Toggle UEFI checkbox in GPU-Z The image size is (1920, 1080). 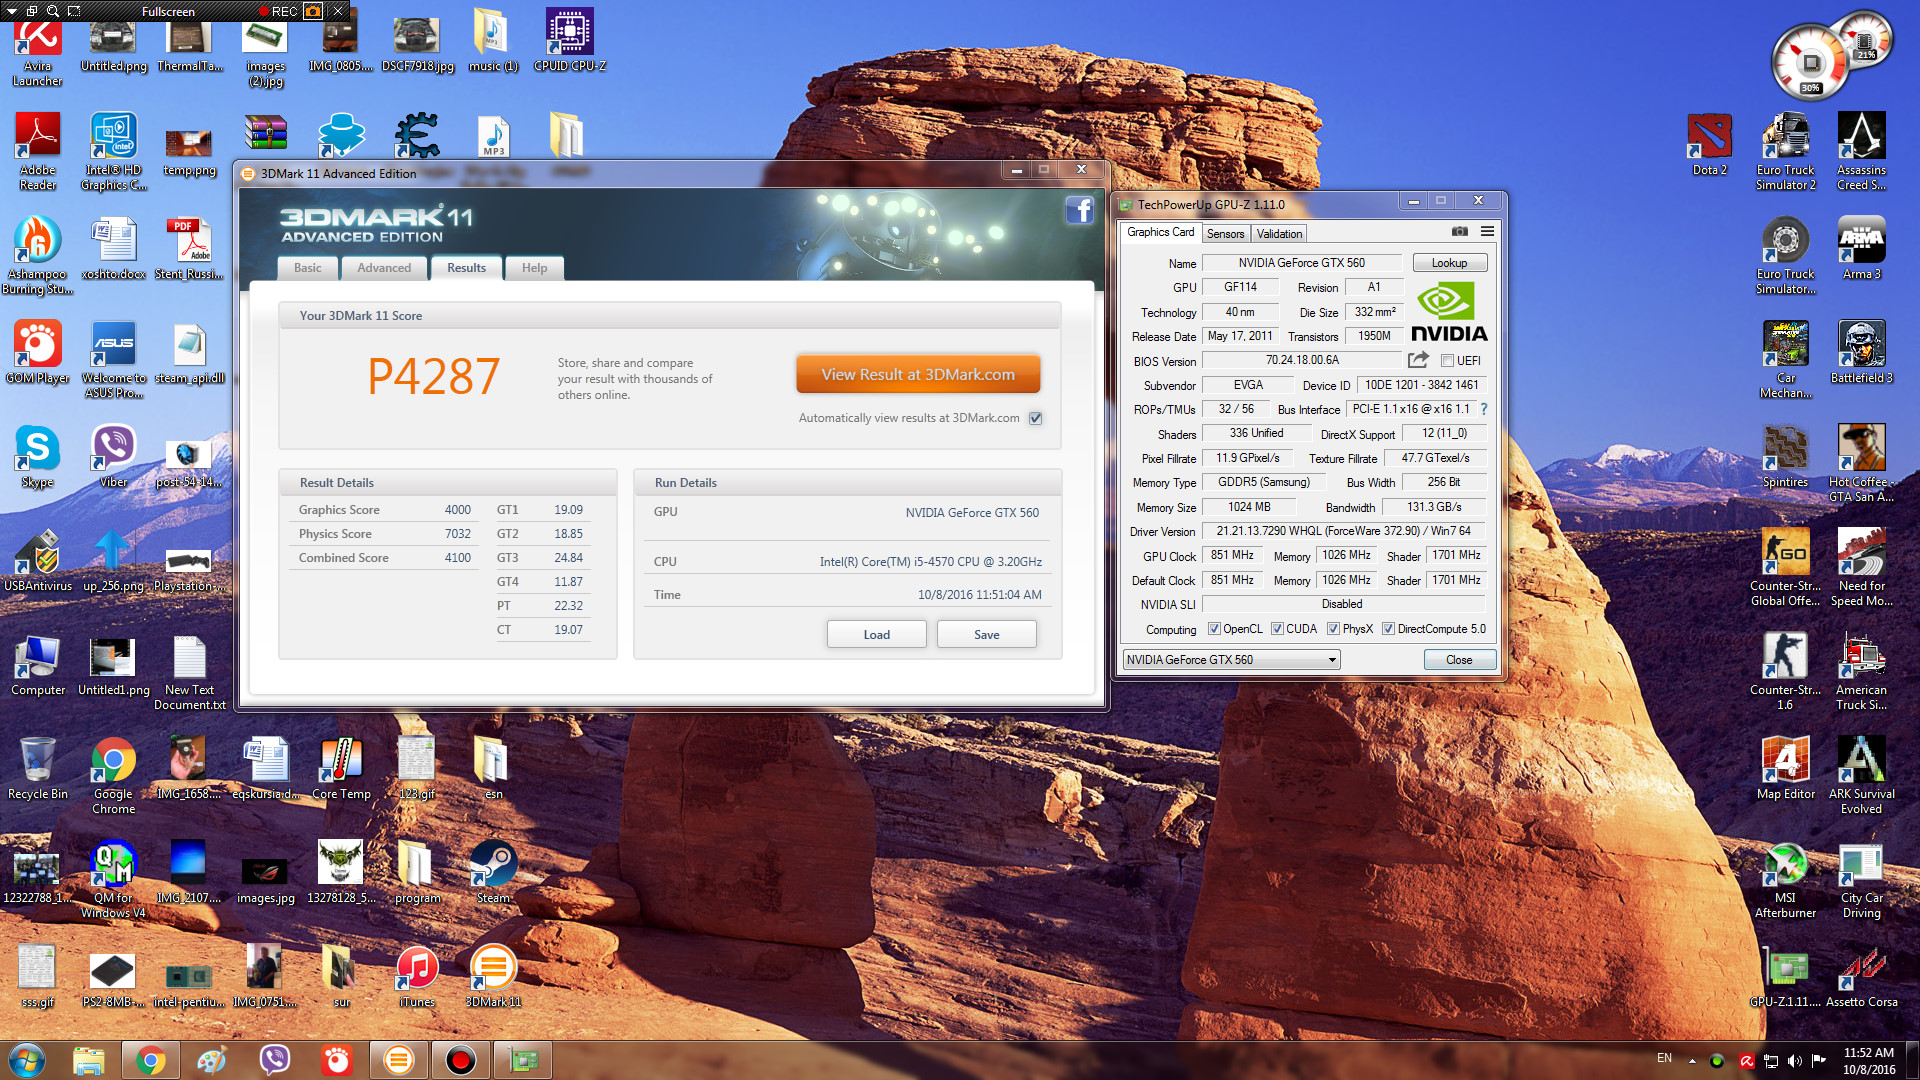coord(1447,361)
